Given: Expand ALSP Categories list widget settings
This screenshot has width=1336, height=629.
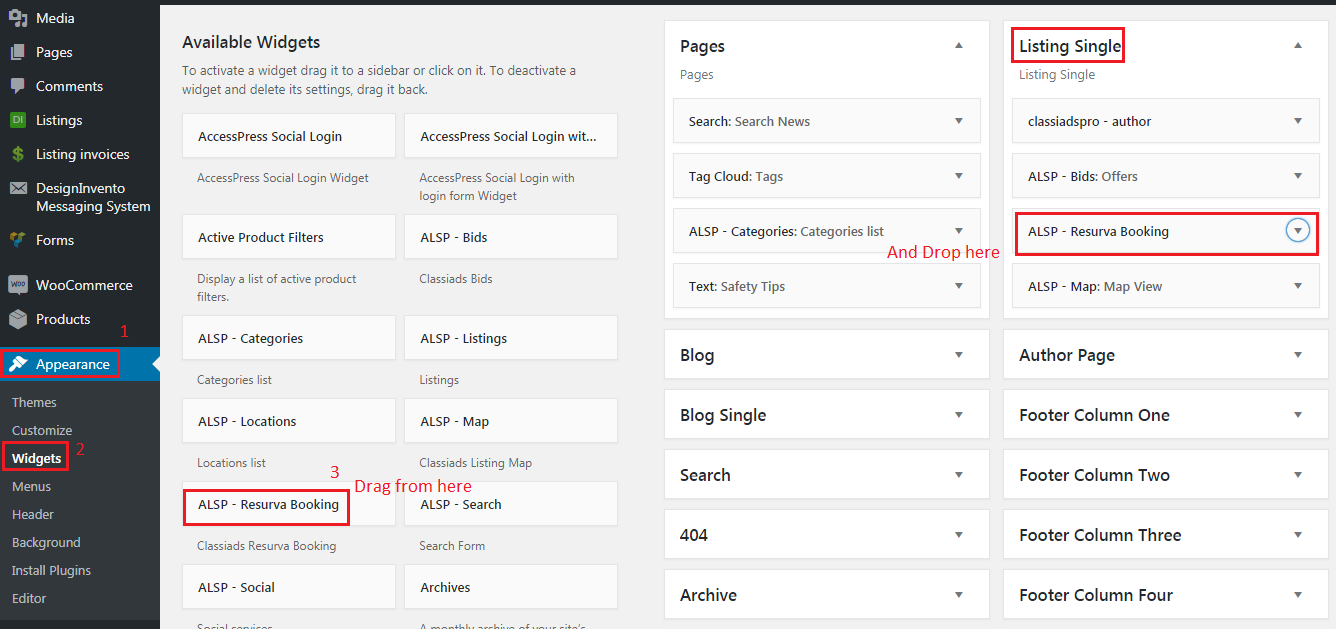Looking at the screenshot, I should pyautogui.click(x=959, y=231).
